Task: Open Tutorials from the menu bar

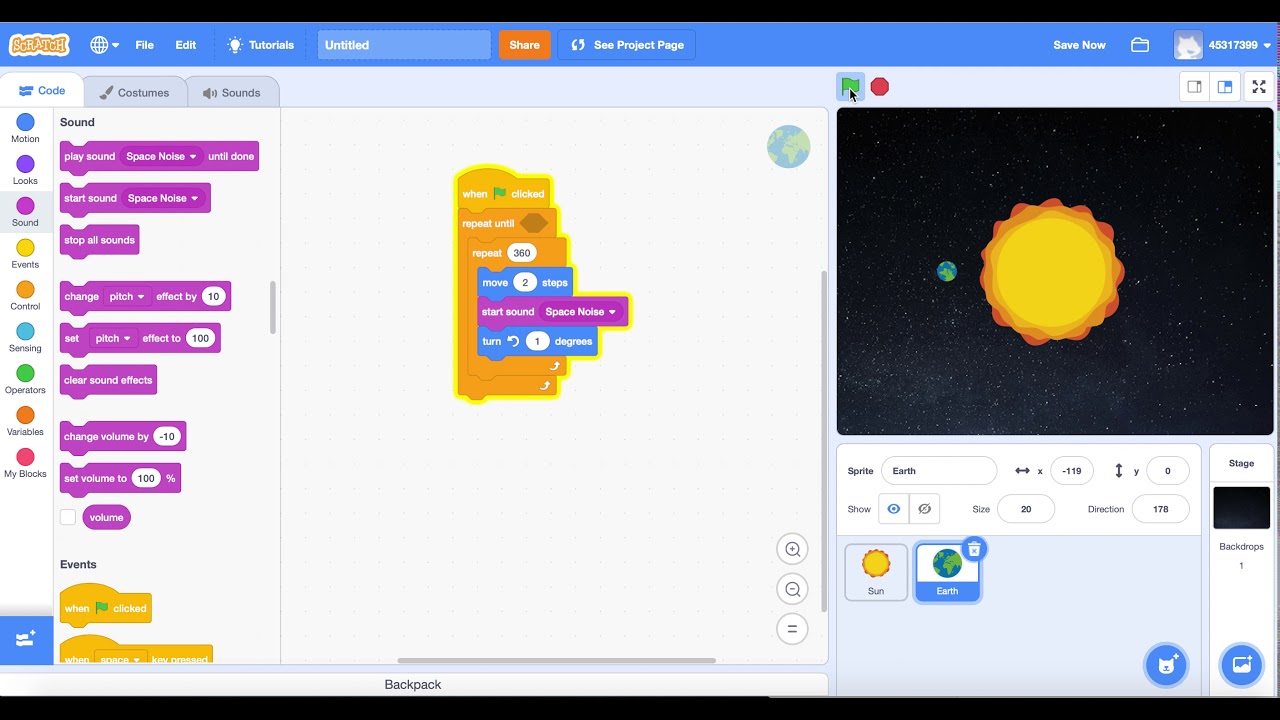Action: point(261,45)
